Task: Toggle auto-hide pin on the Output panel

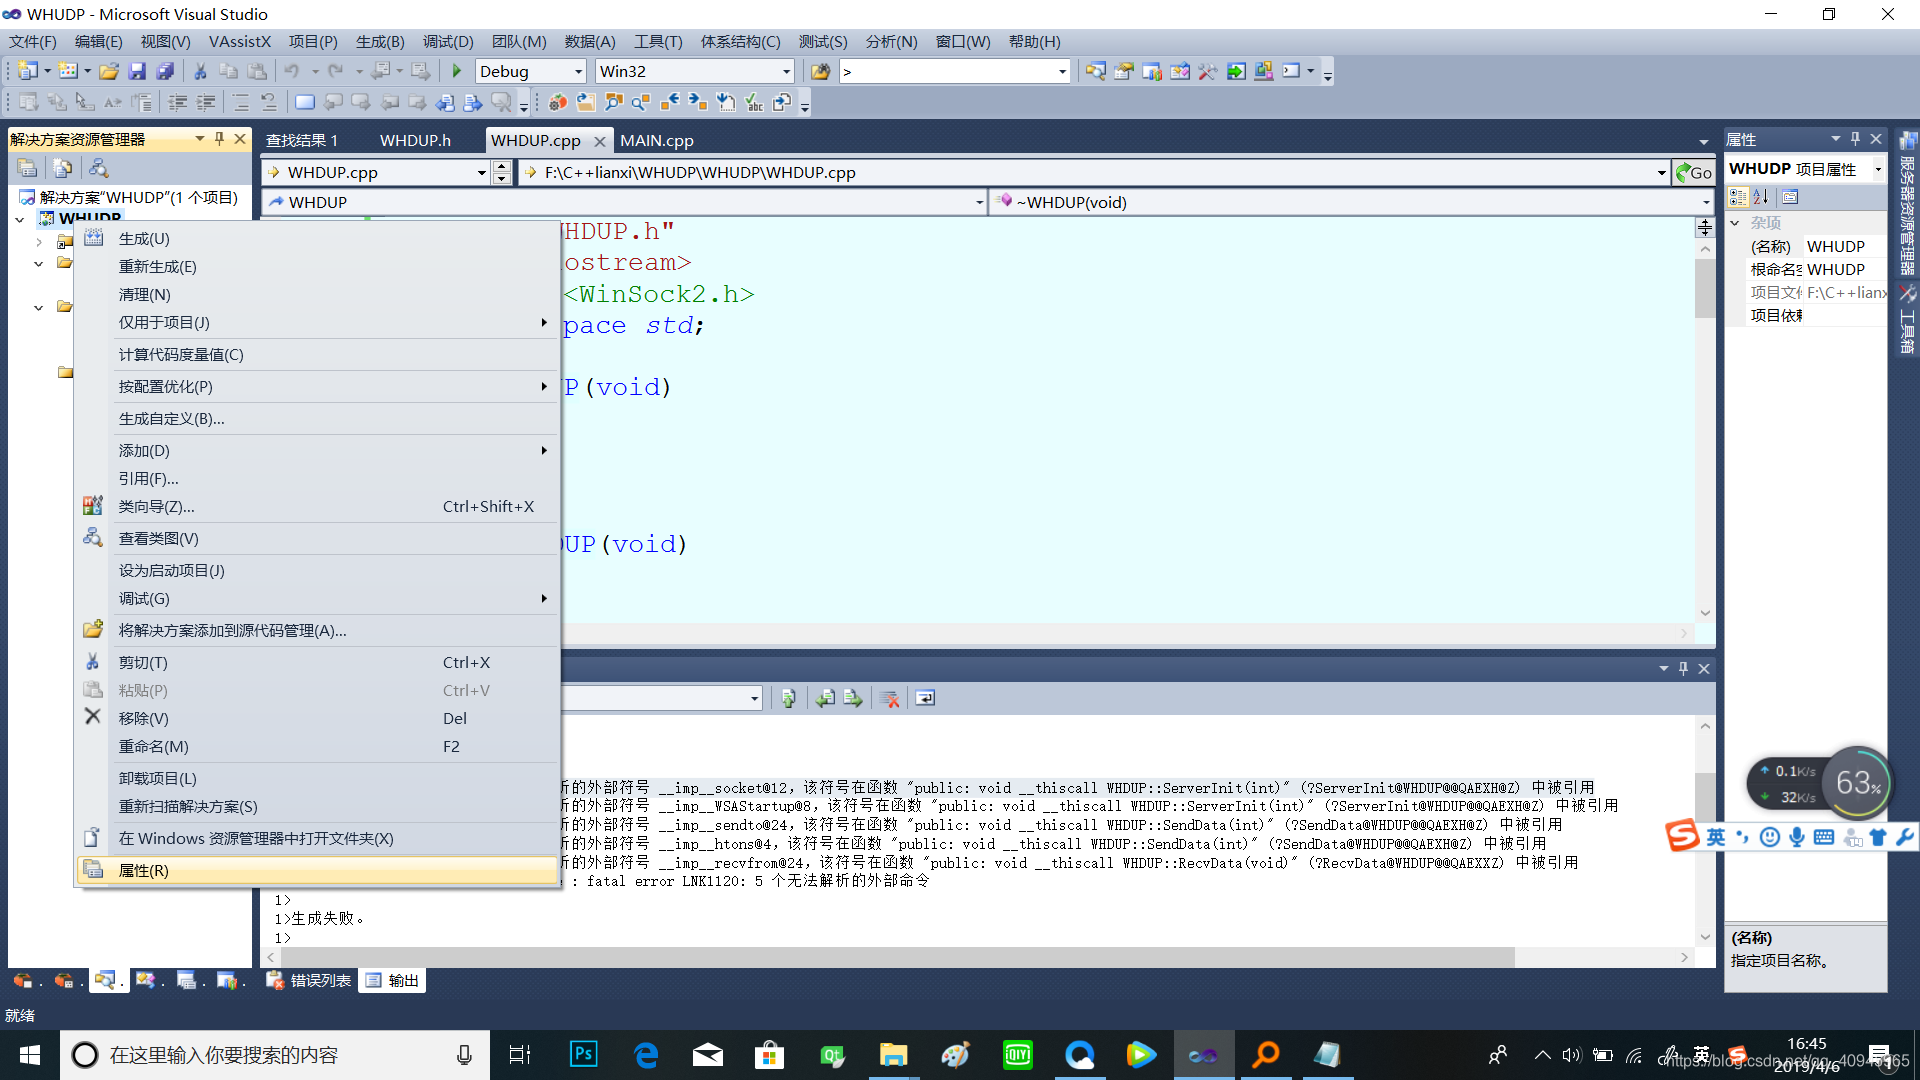Action: click(1683, 668)
